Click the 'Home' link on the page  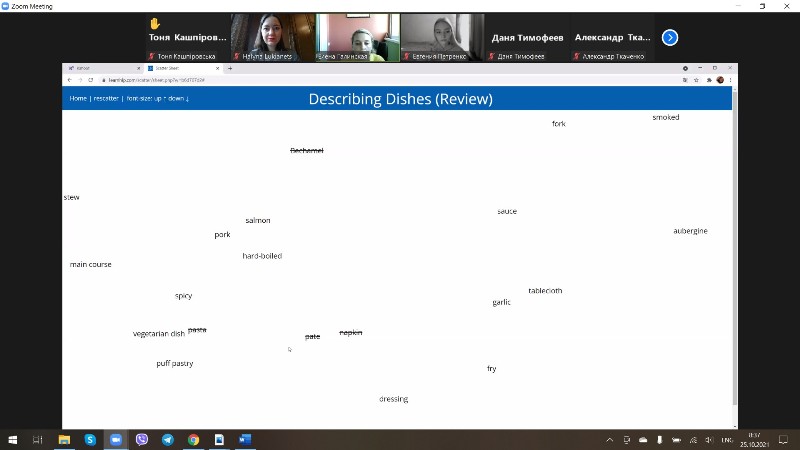point(78,99)
